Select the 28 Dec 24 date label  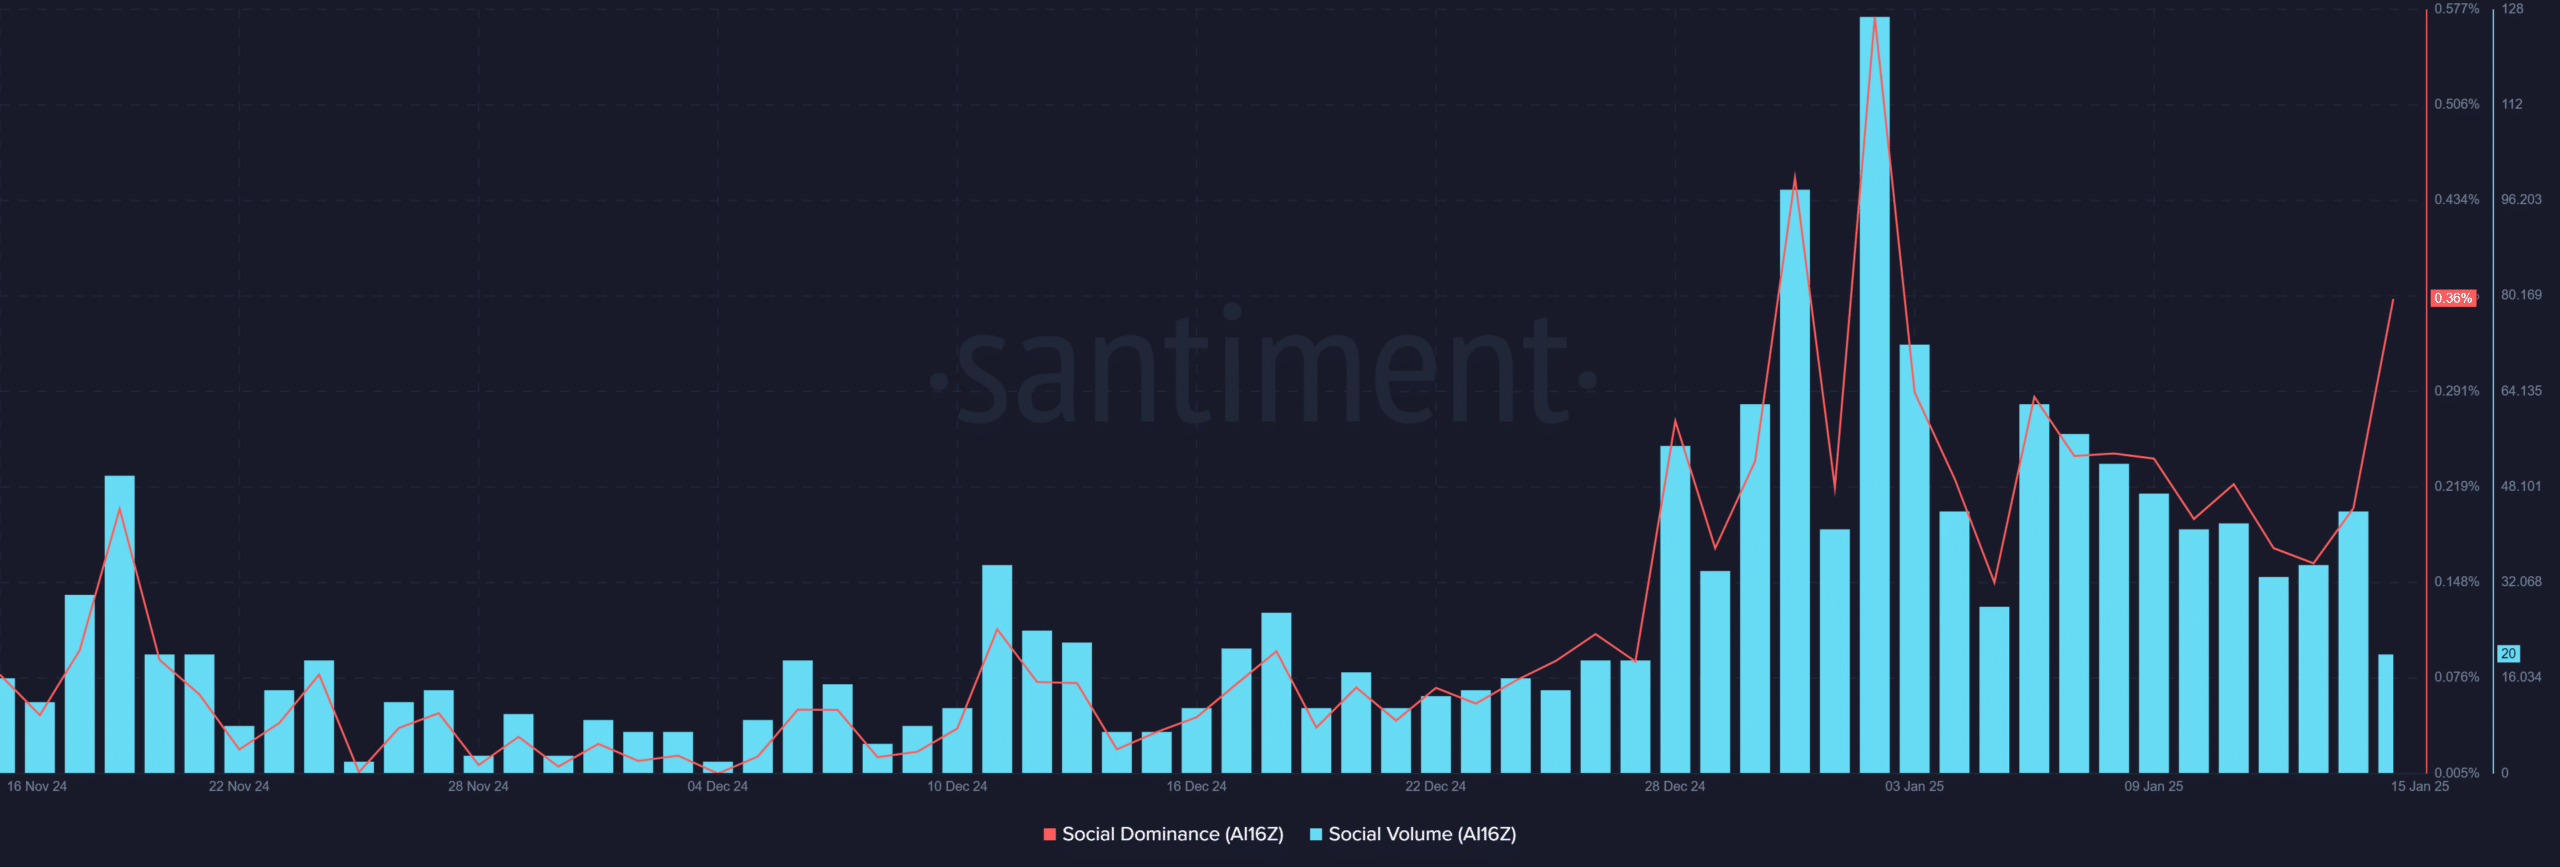tap(1675, 786)
